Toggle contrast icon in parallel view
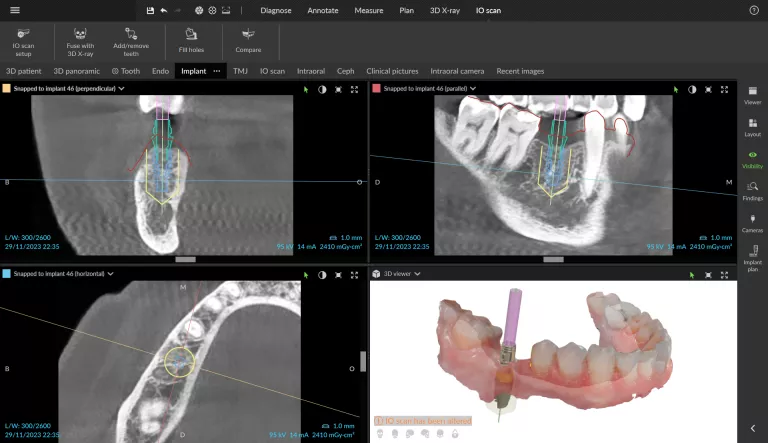Screen dimensions: 768x443 692,89
